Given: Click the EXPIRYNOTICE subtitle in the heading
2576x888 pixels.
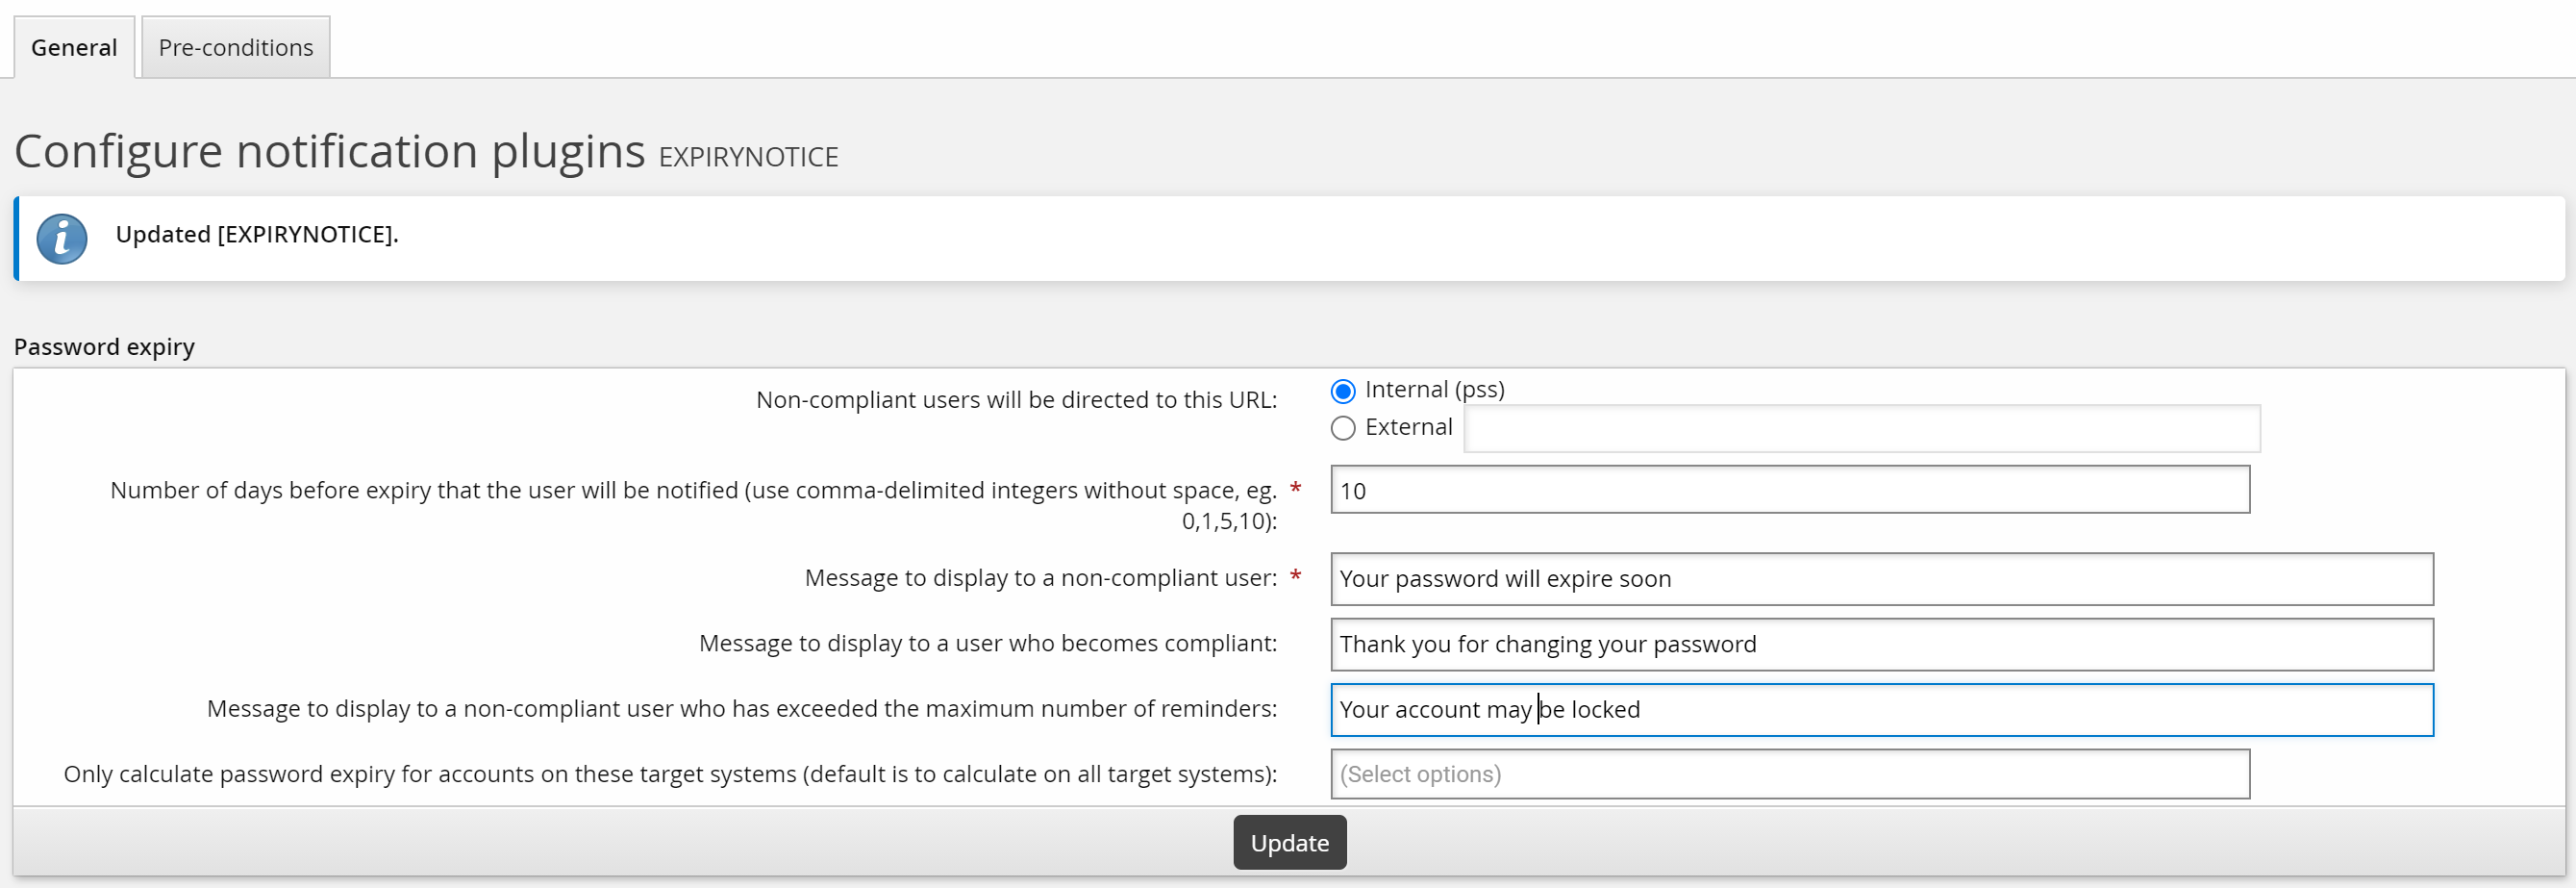Looking at the screenshot, I should 748,157.
